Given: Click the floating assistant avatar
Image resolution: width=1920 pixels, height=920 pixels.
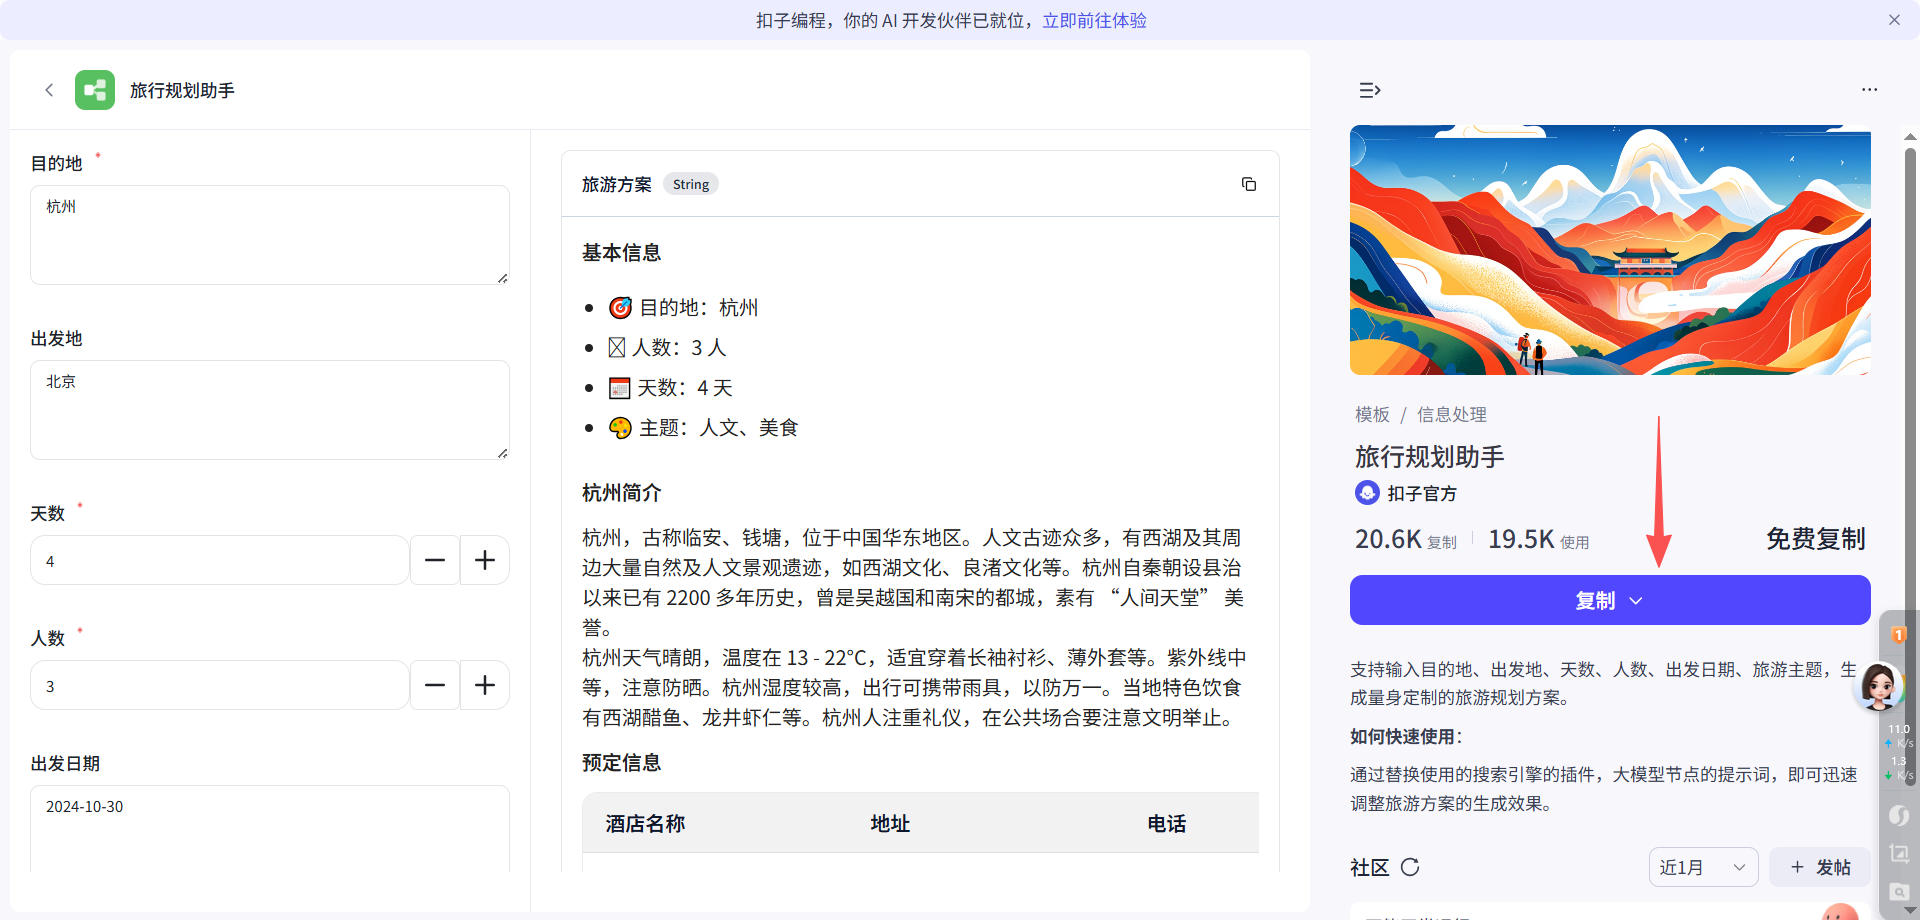Looking at the screenshot, I should click(1878, 686).
